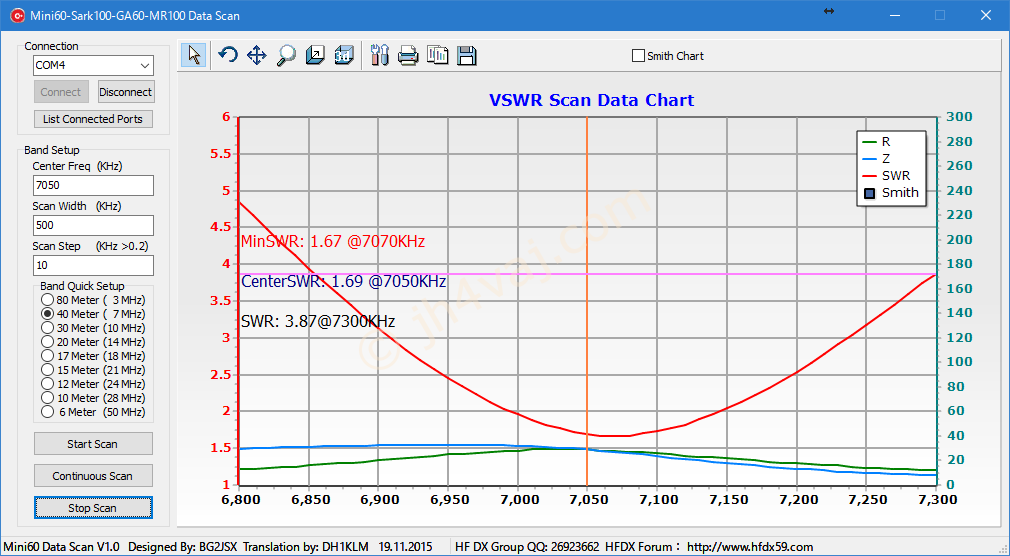The height and width of the screenshot is (556, 1010).
Task: Click the MinSWR: 1.67 @7070KHz label
Action: coord(333,242)
